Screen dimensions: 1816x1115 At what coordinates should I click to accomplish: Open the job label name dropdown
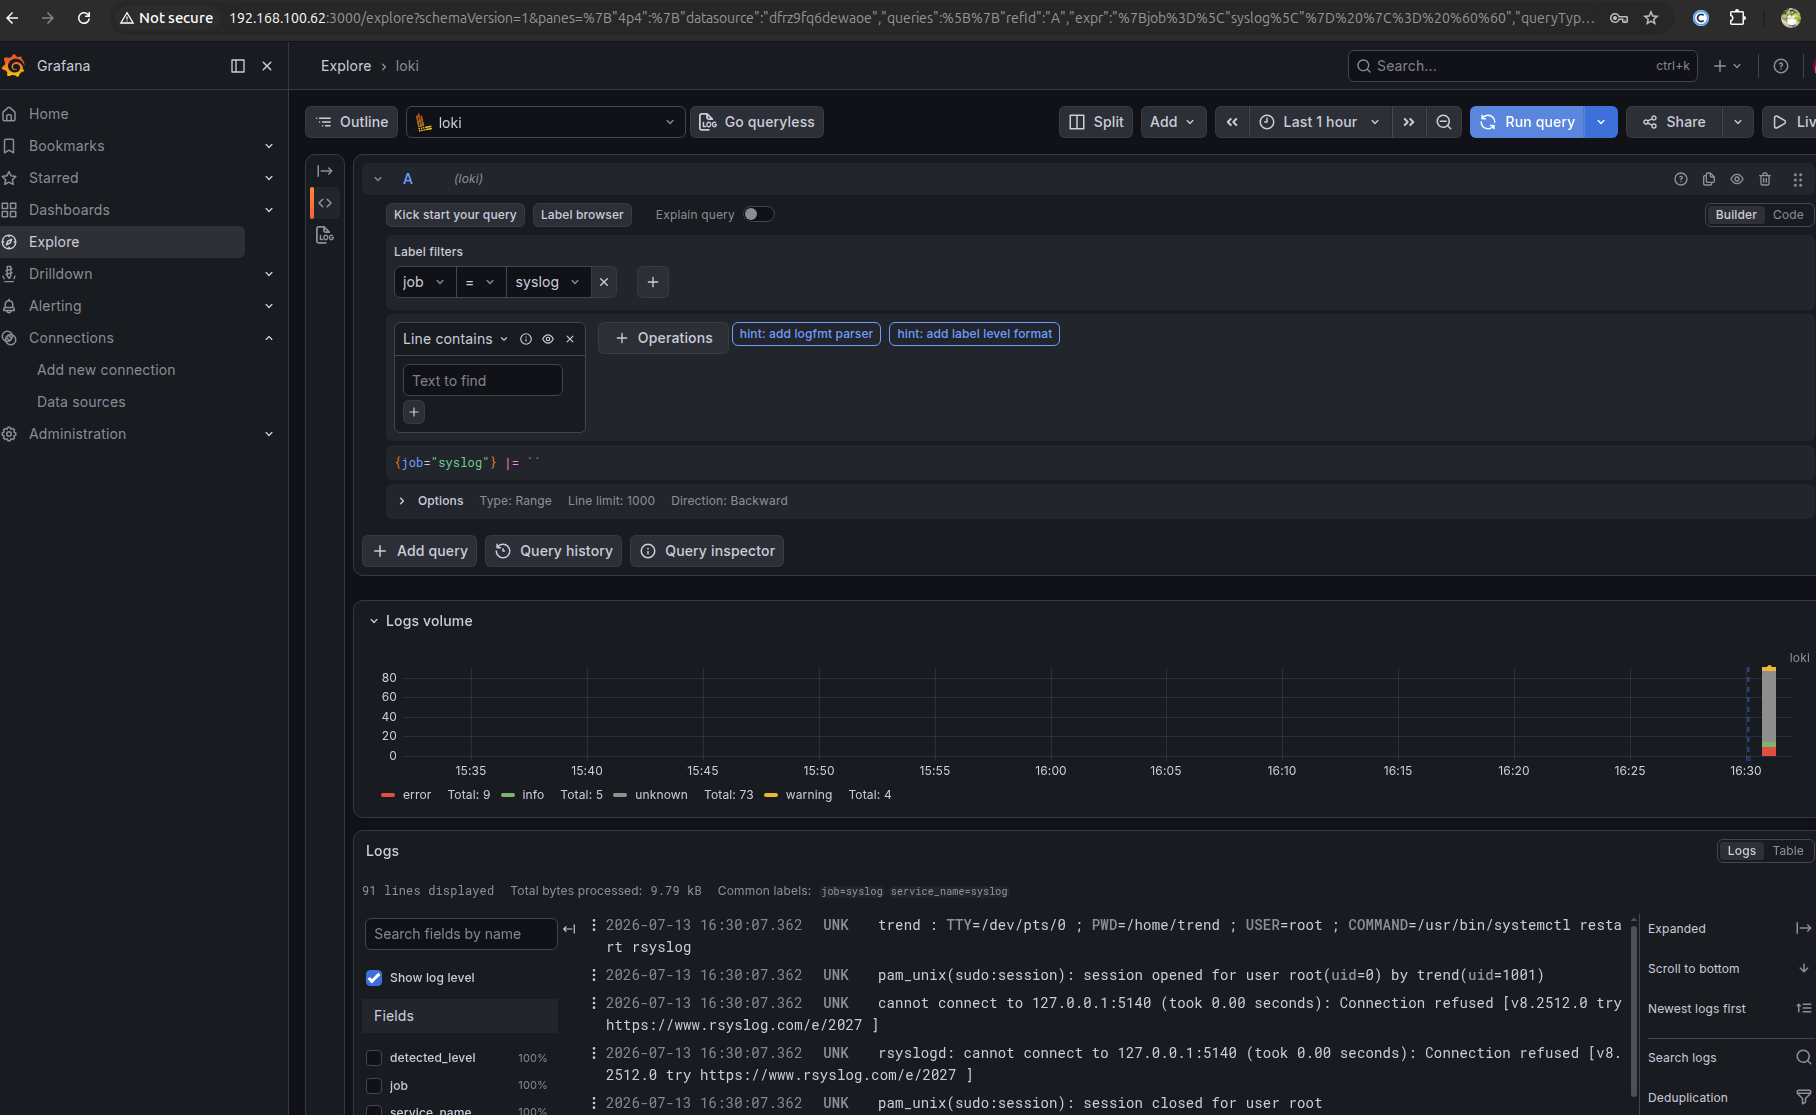[425, 282]
